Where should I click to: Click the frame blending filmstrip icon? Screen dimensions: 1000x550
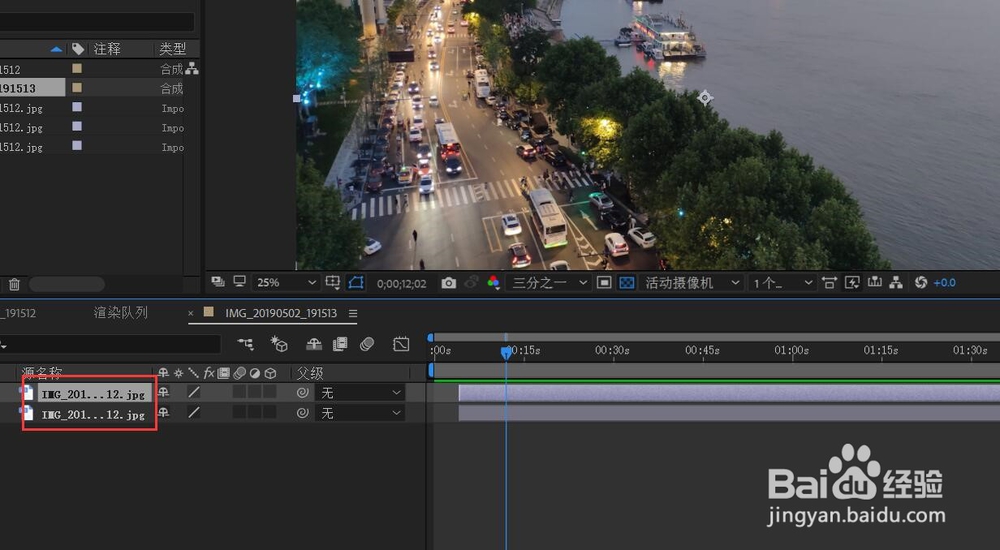(x=340, y=344)
